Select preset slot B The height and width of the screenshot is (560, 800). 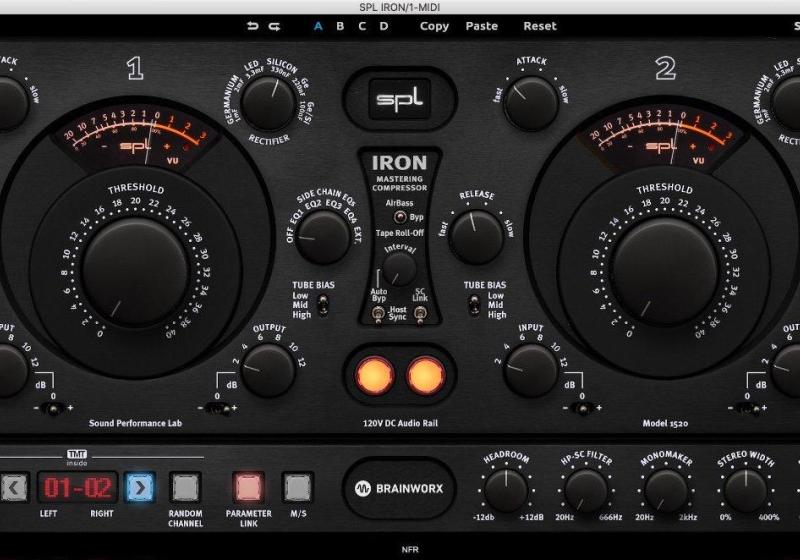[340, 26]
